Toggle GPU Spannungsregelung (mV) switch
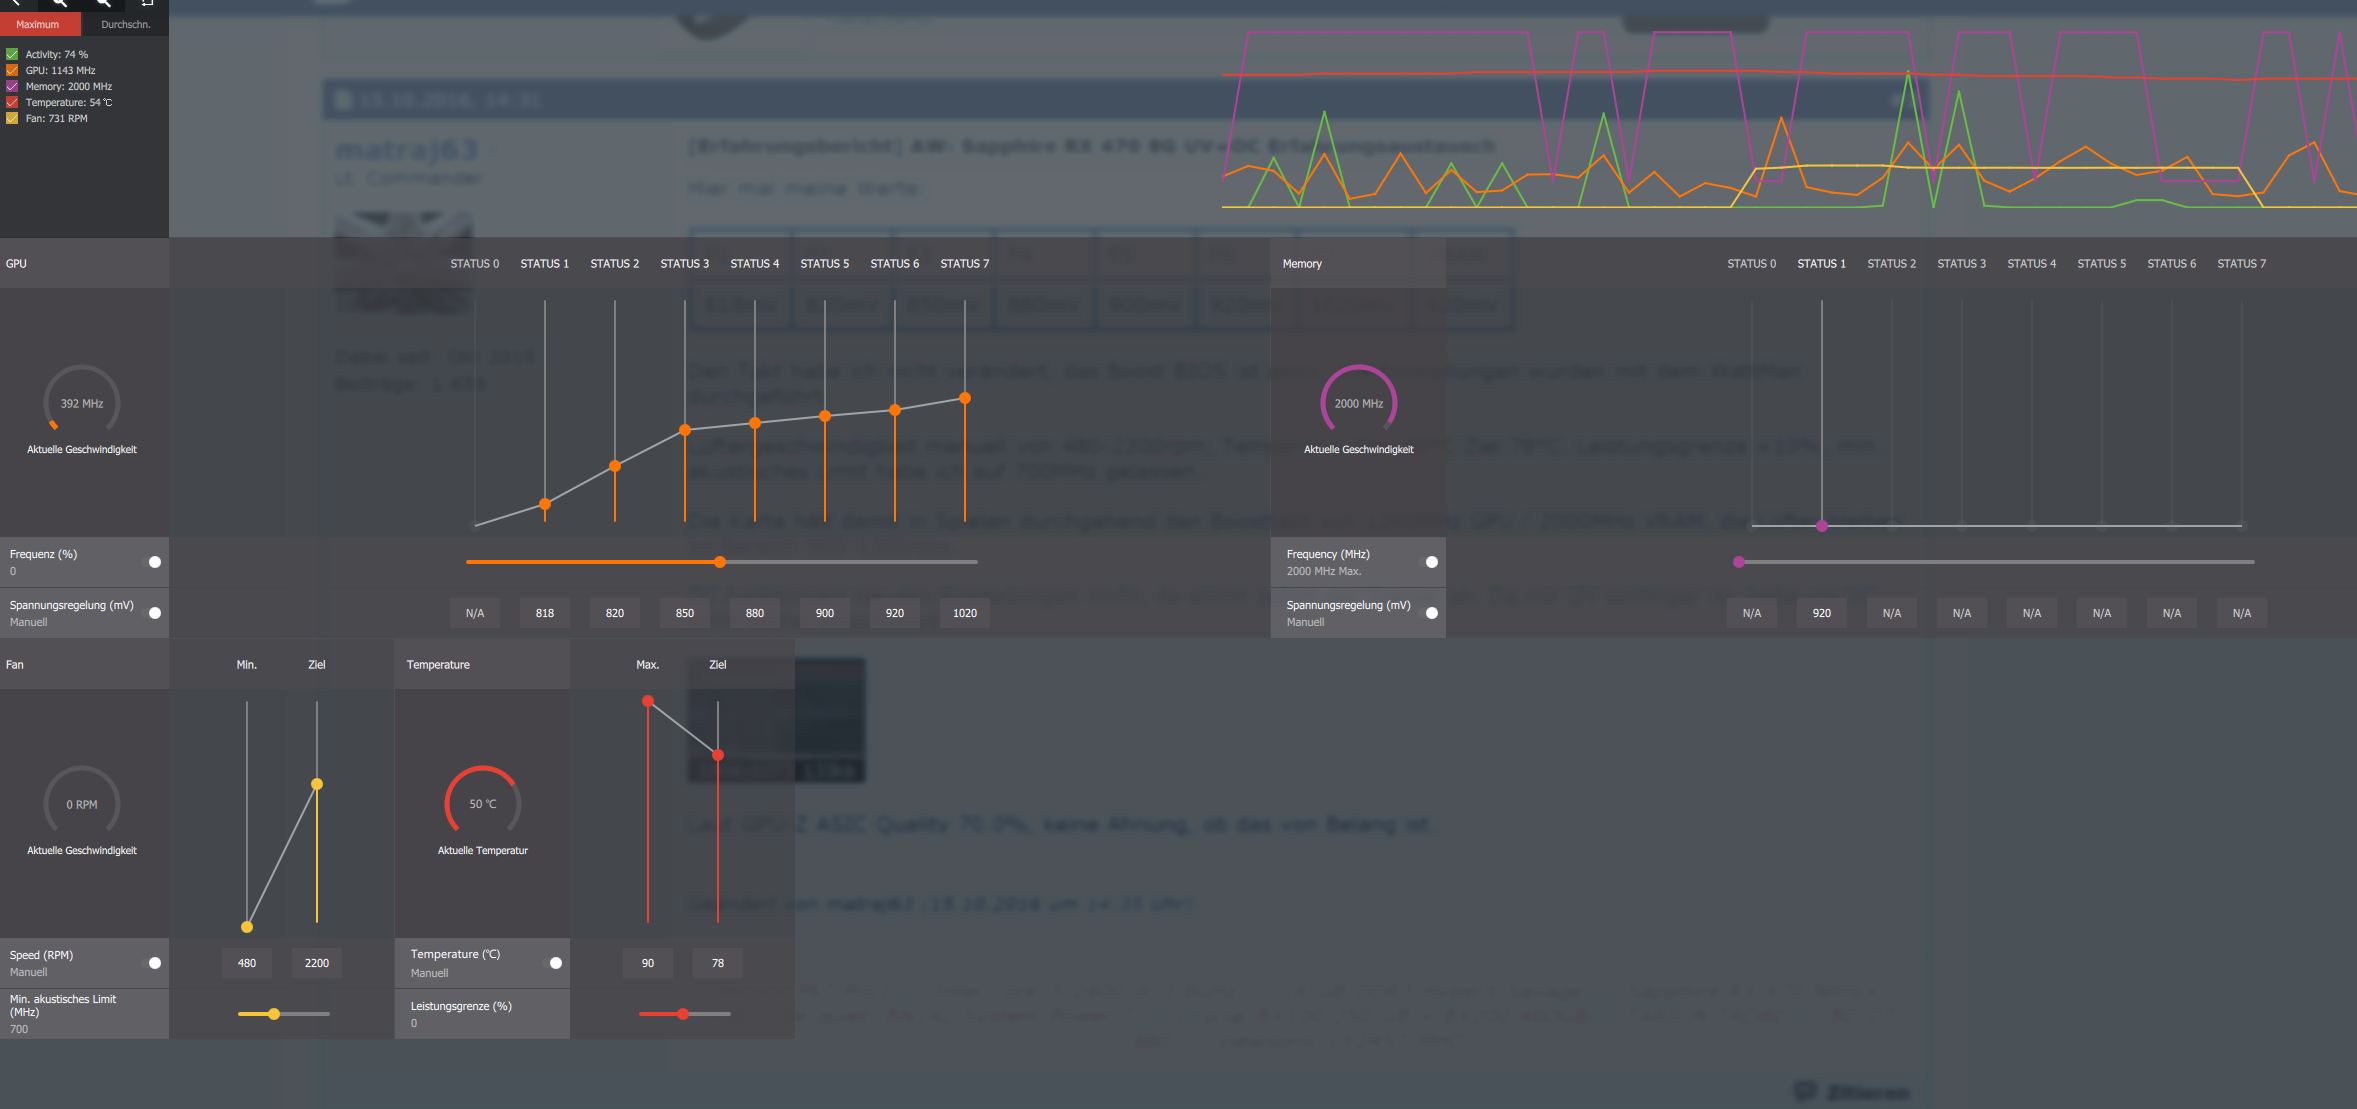Image resolution: width=2357 pixels, height=1109 pixels. coord(154,613)
